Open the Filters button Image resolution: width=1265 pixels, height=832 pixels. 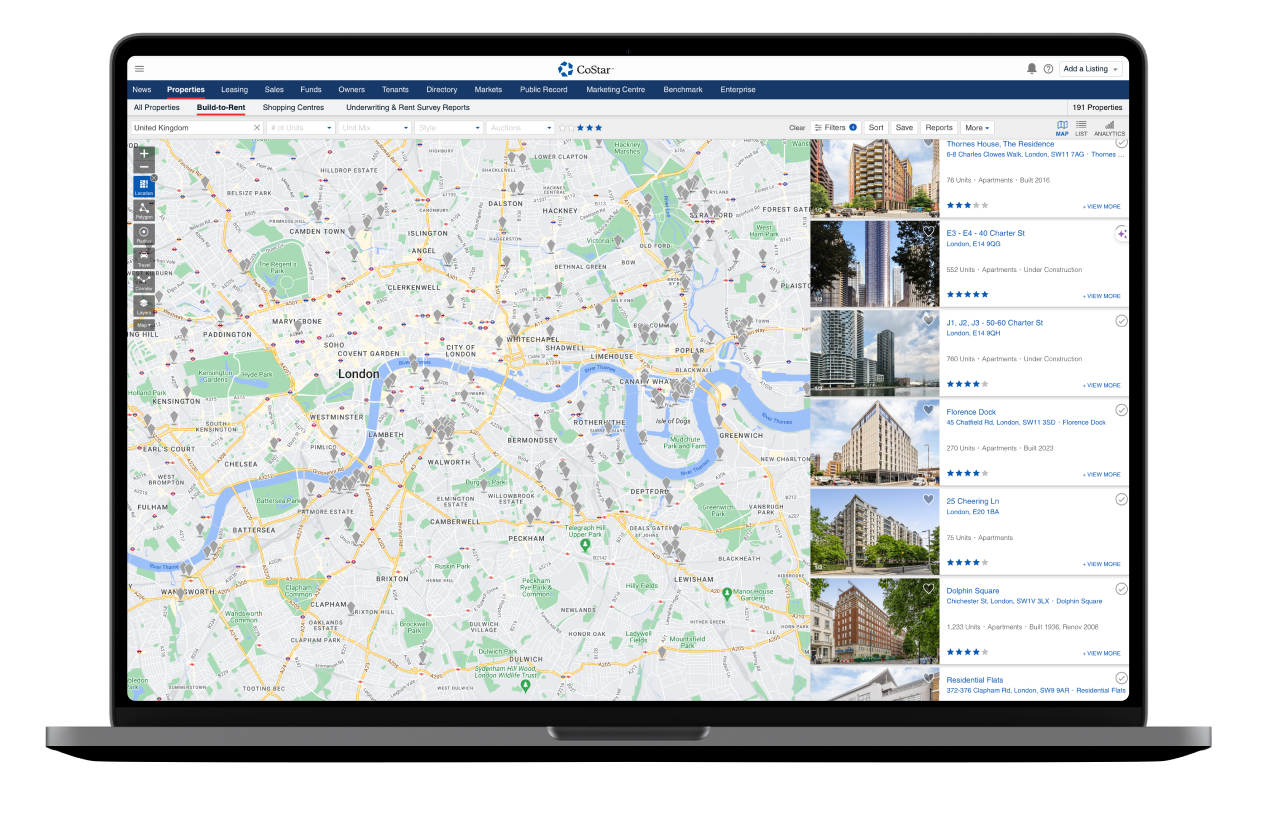click(834, 128)
